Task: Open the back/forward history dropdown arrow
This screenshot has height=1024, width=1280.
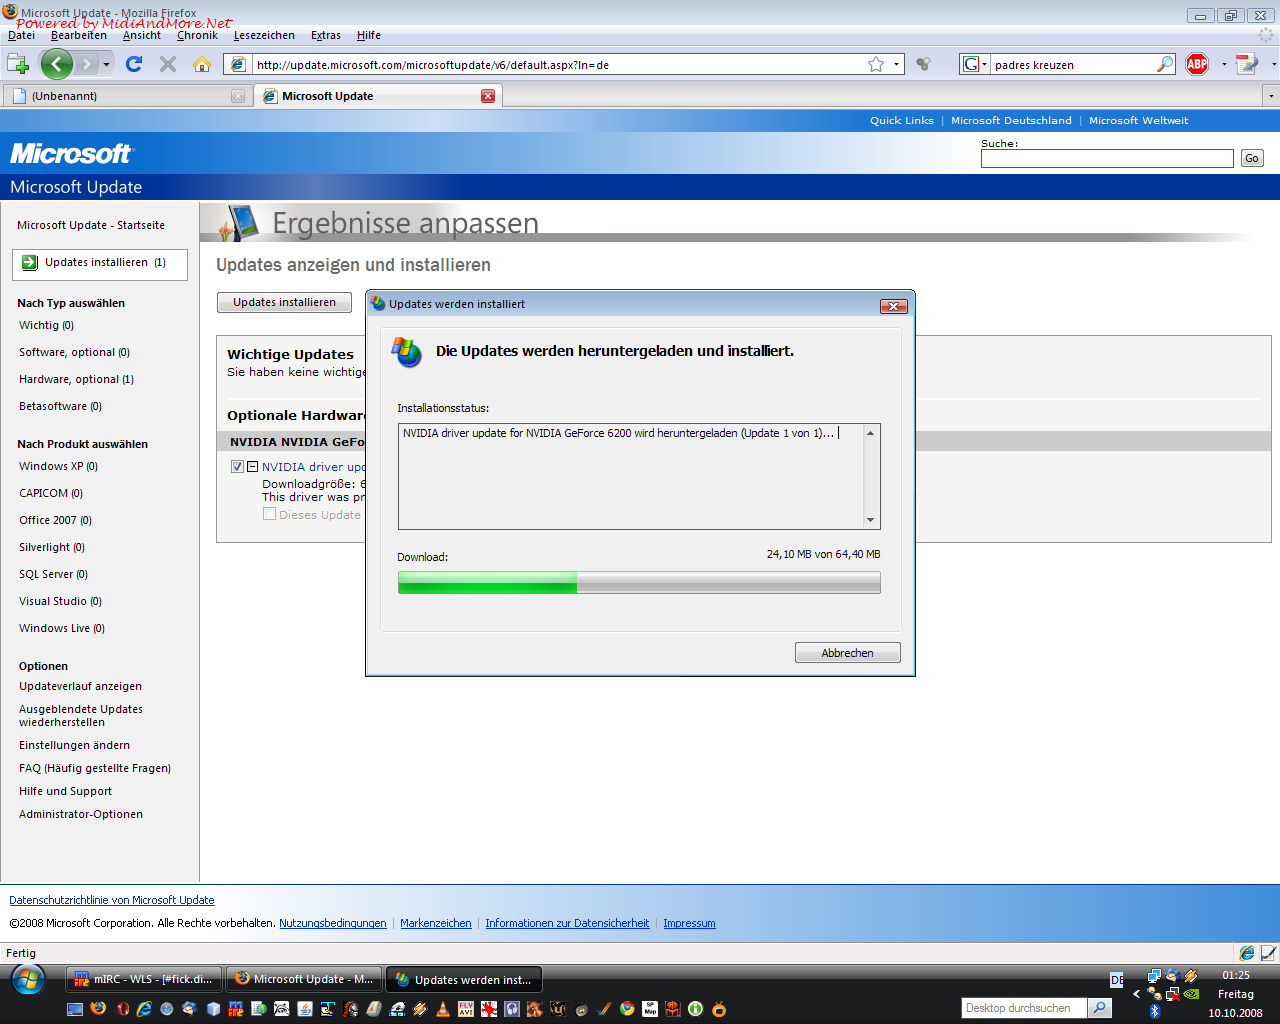Action: click(x=107, y=64)
